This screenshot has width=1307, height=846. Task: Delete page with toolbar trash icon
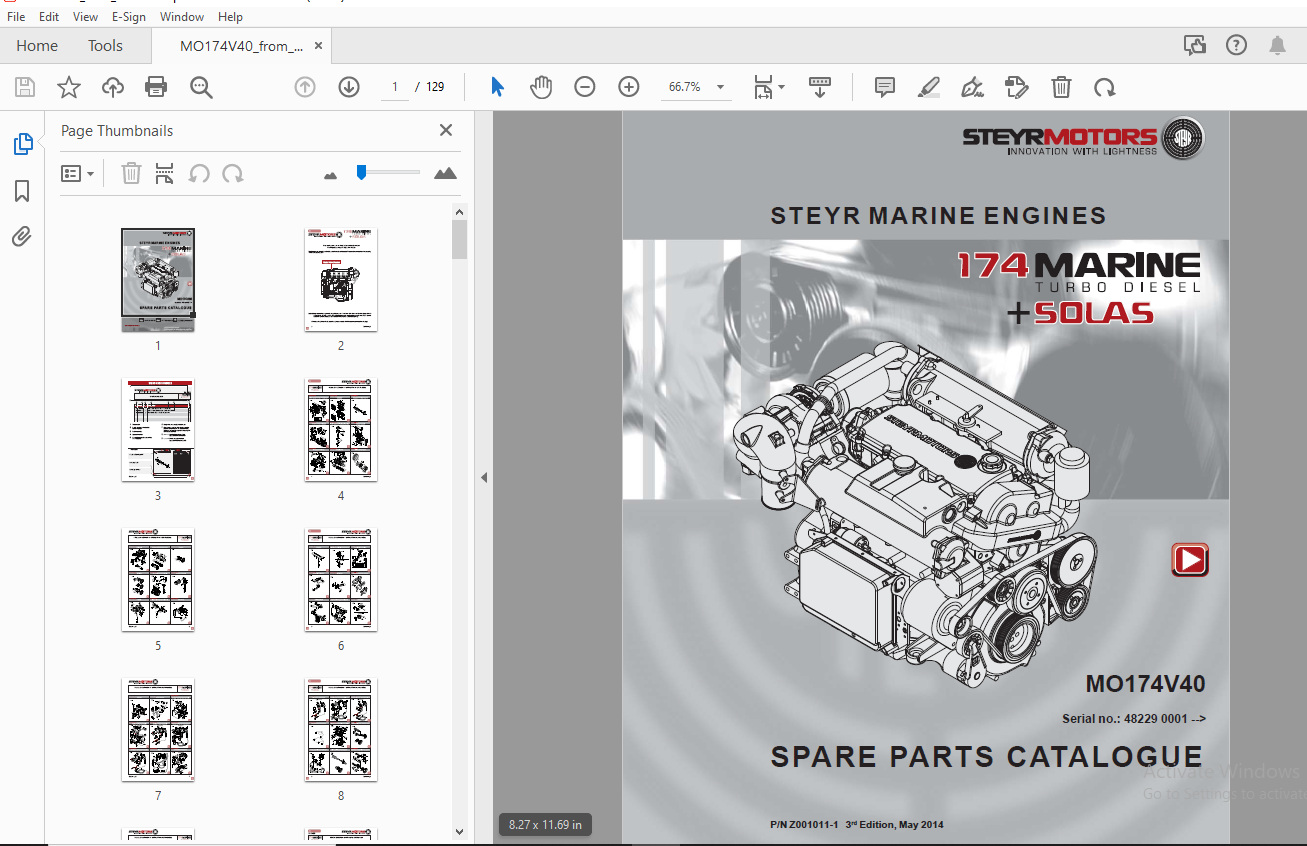(x=1061, y=87)
